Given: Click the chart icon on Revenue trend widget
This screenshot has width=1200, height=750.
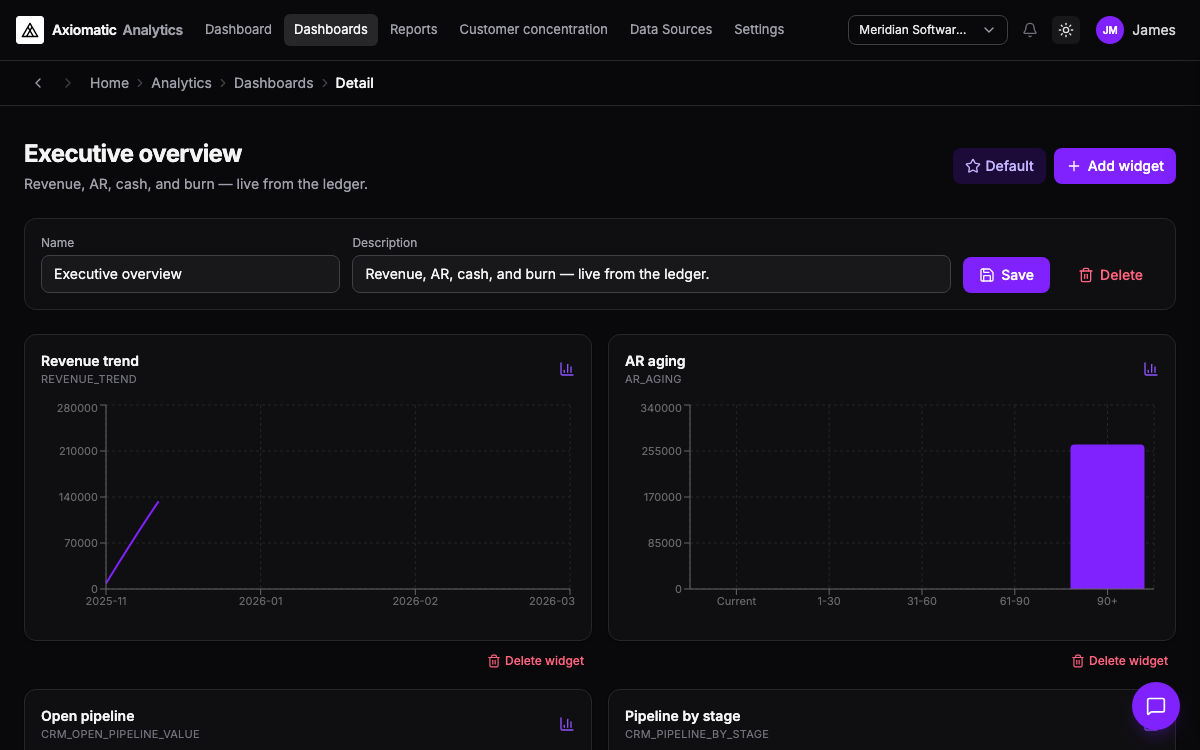Looking at the screenshot, I should point(567,369).
